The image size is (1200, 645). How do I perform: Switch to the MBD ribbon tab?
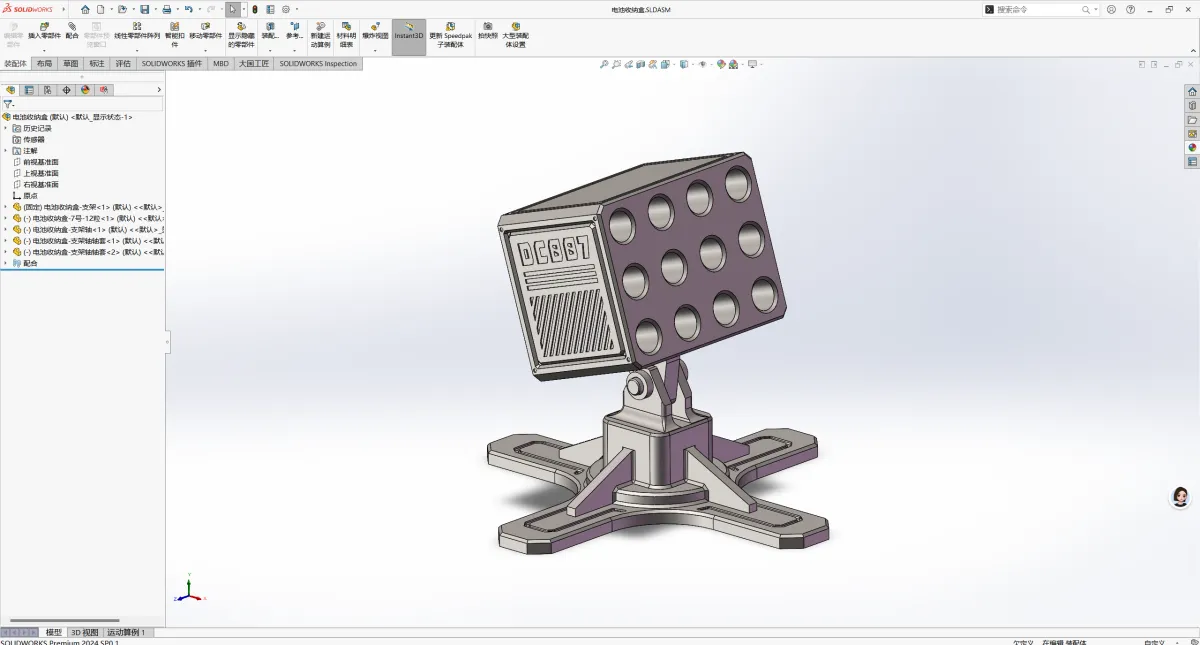221,63
